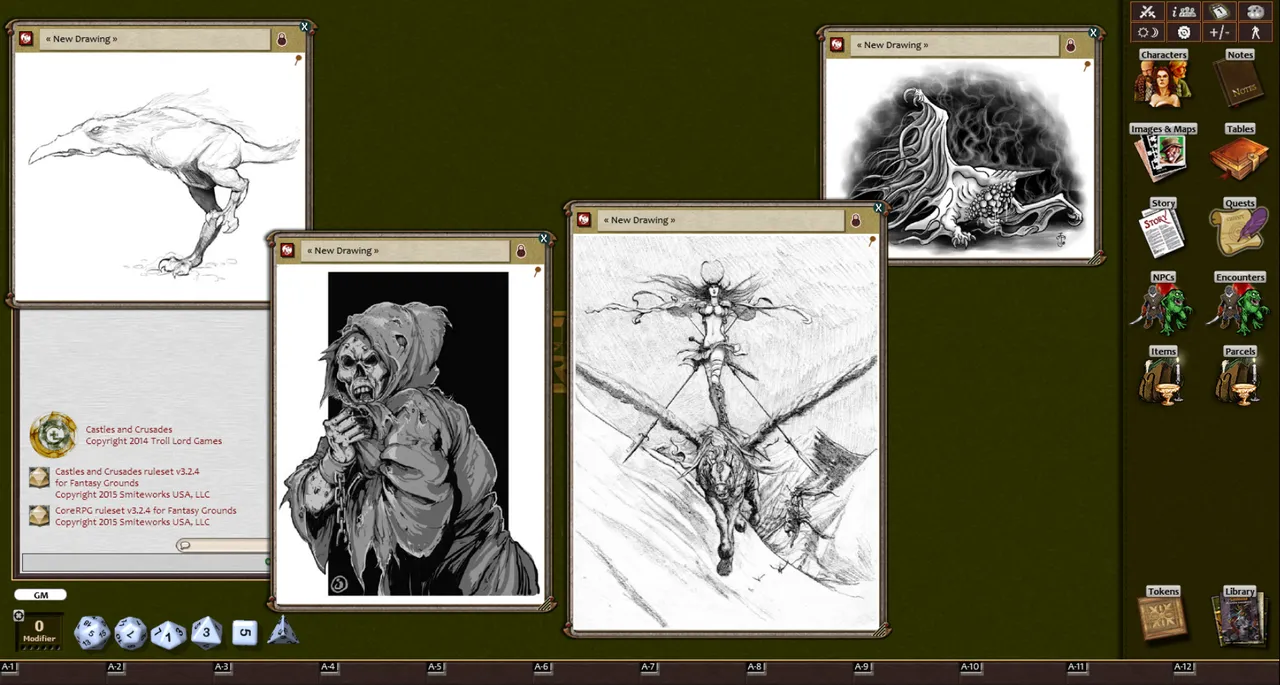Open the Items backpack
The width and height of the screenshot is (1280, 685).
pyautogui.click(x=1162, y=376)
